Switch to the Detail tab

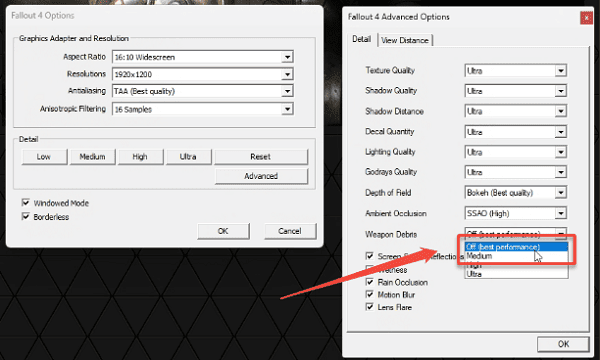(362, 39)
